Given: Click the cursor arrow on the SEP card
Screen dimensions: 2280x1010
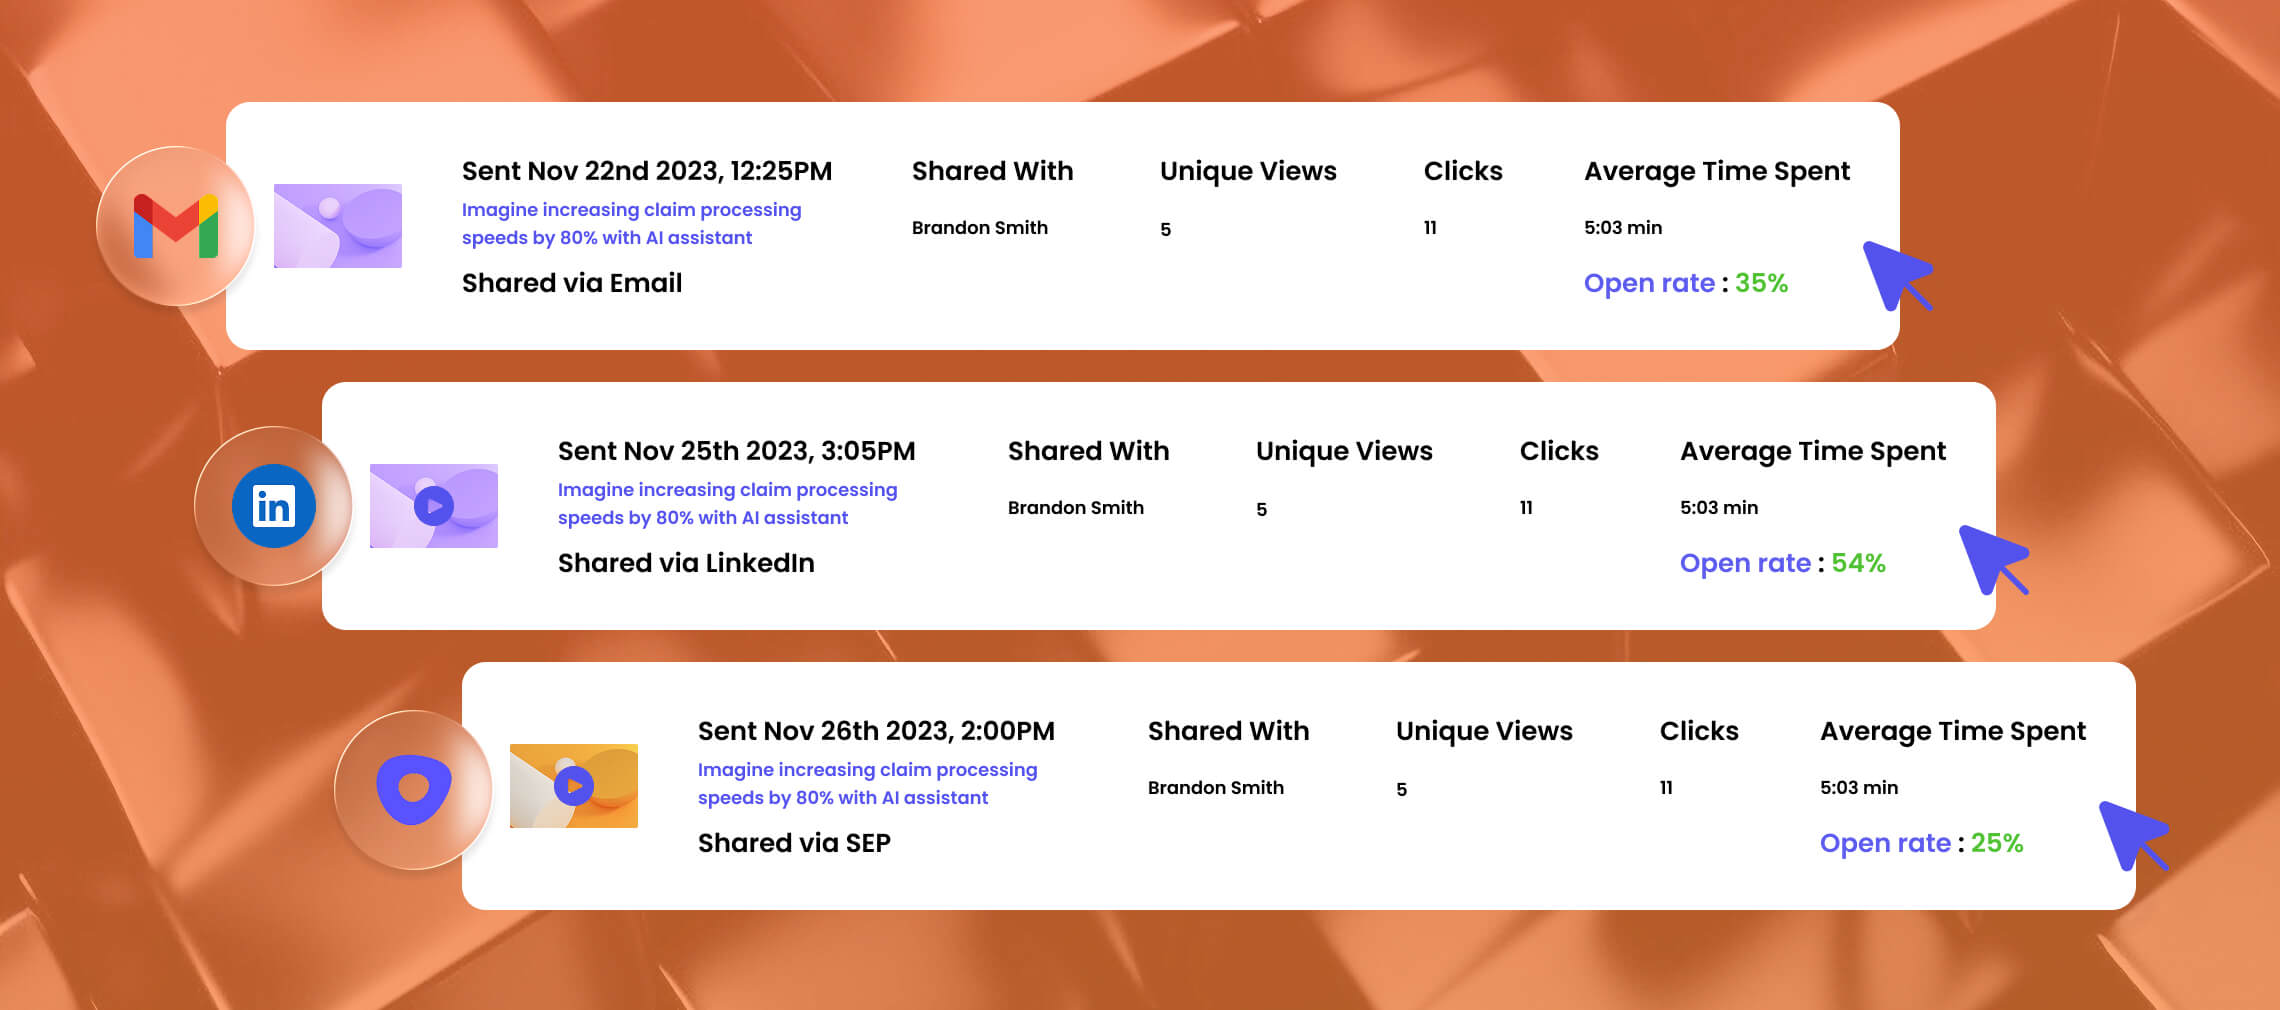Looking at the screenshot, I should point(2131,834).
